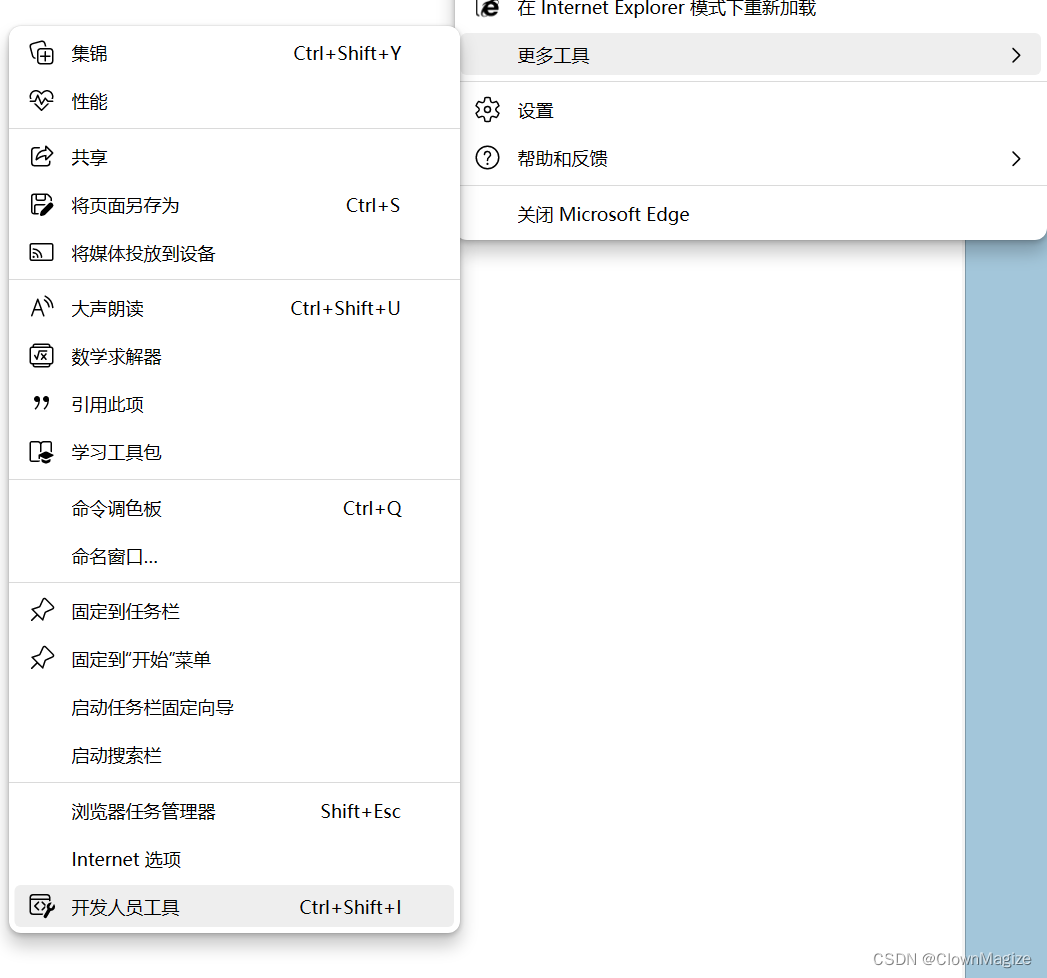Click the math solver icon next to 数学求解器

41,356
